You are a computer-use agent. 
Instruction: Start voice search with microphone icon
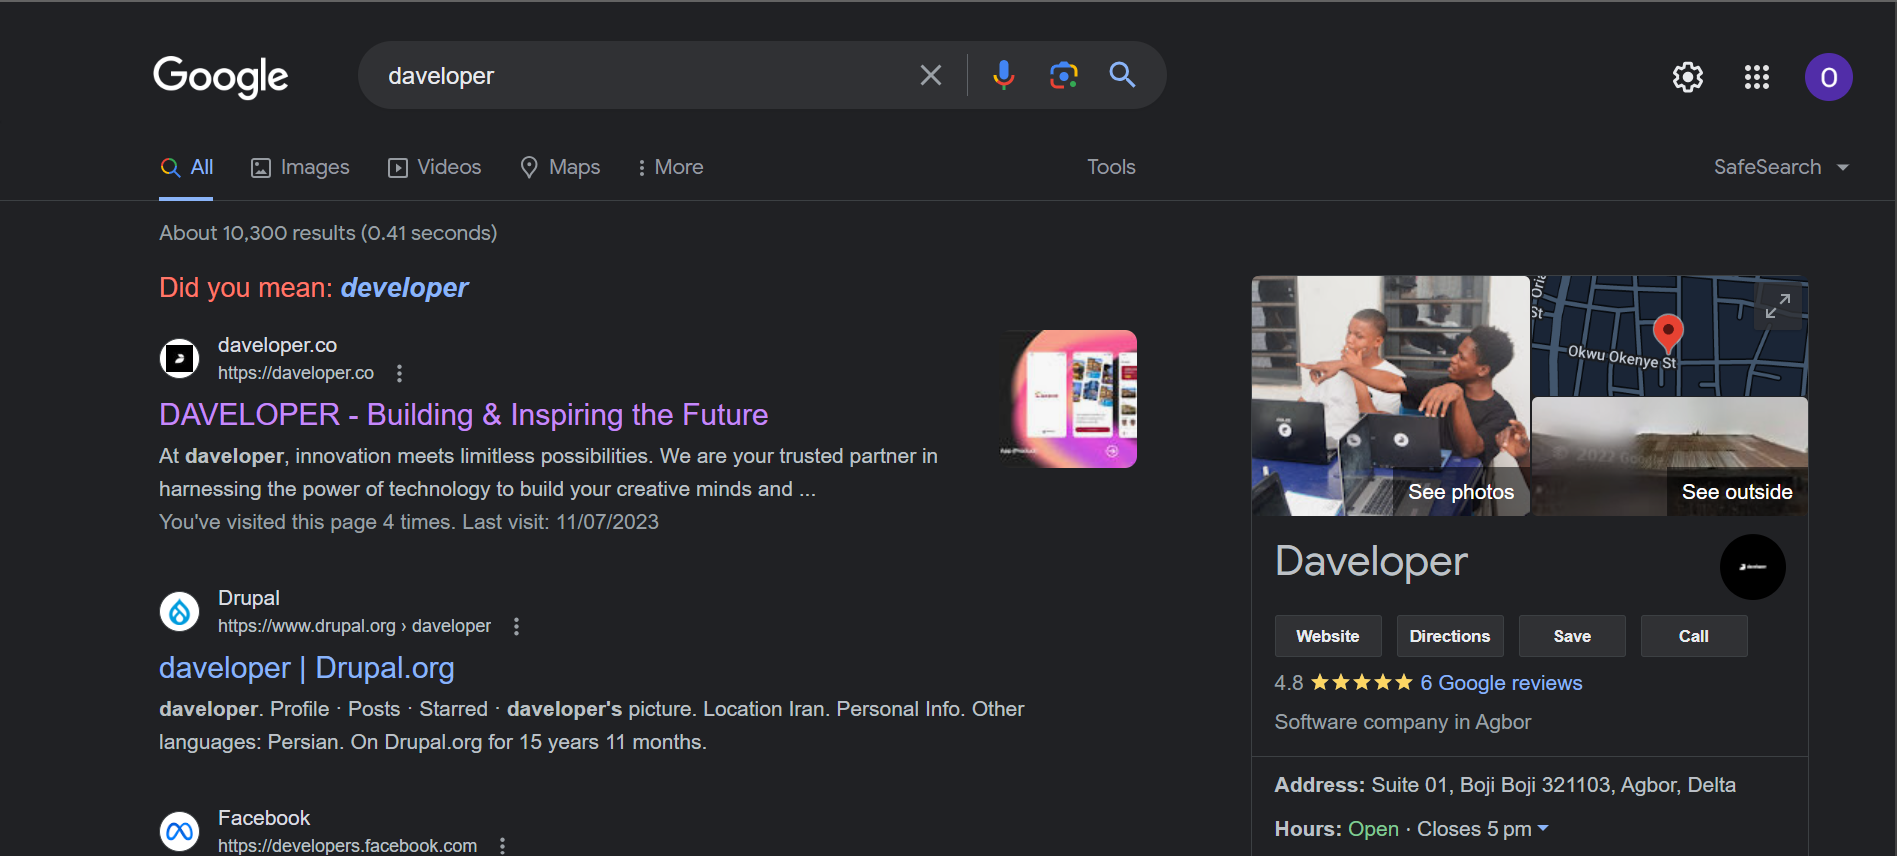(x=1003, y=75)
